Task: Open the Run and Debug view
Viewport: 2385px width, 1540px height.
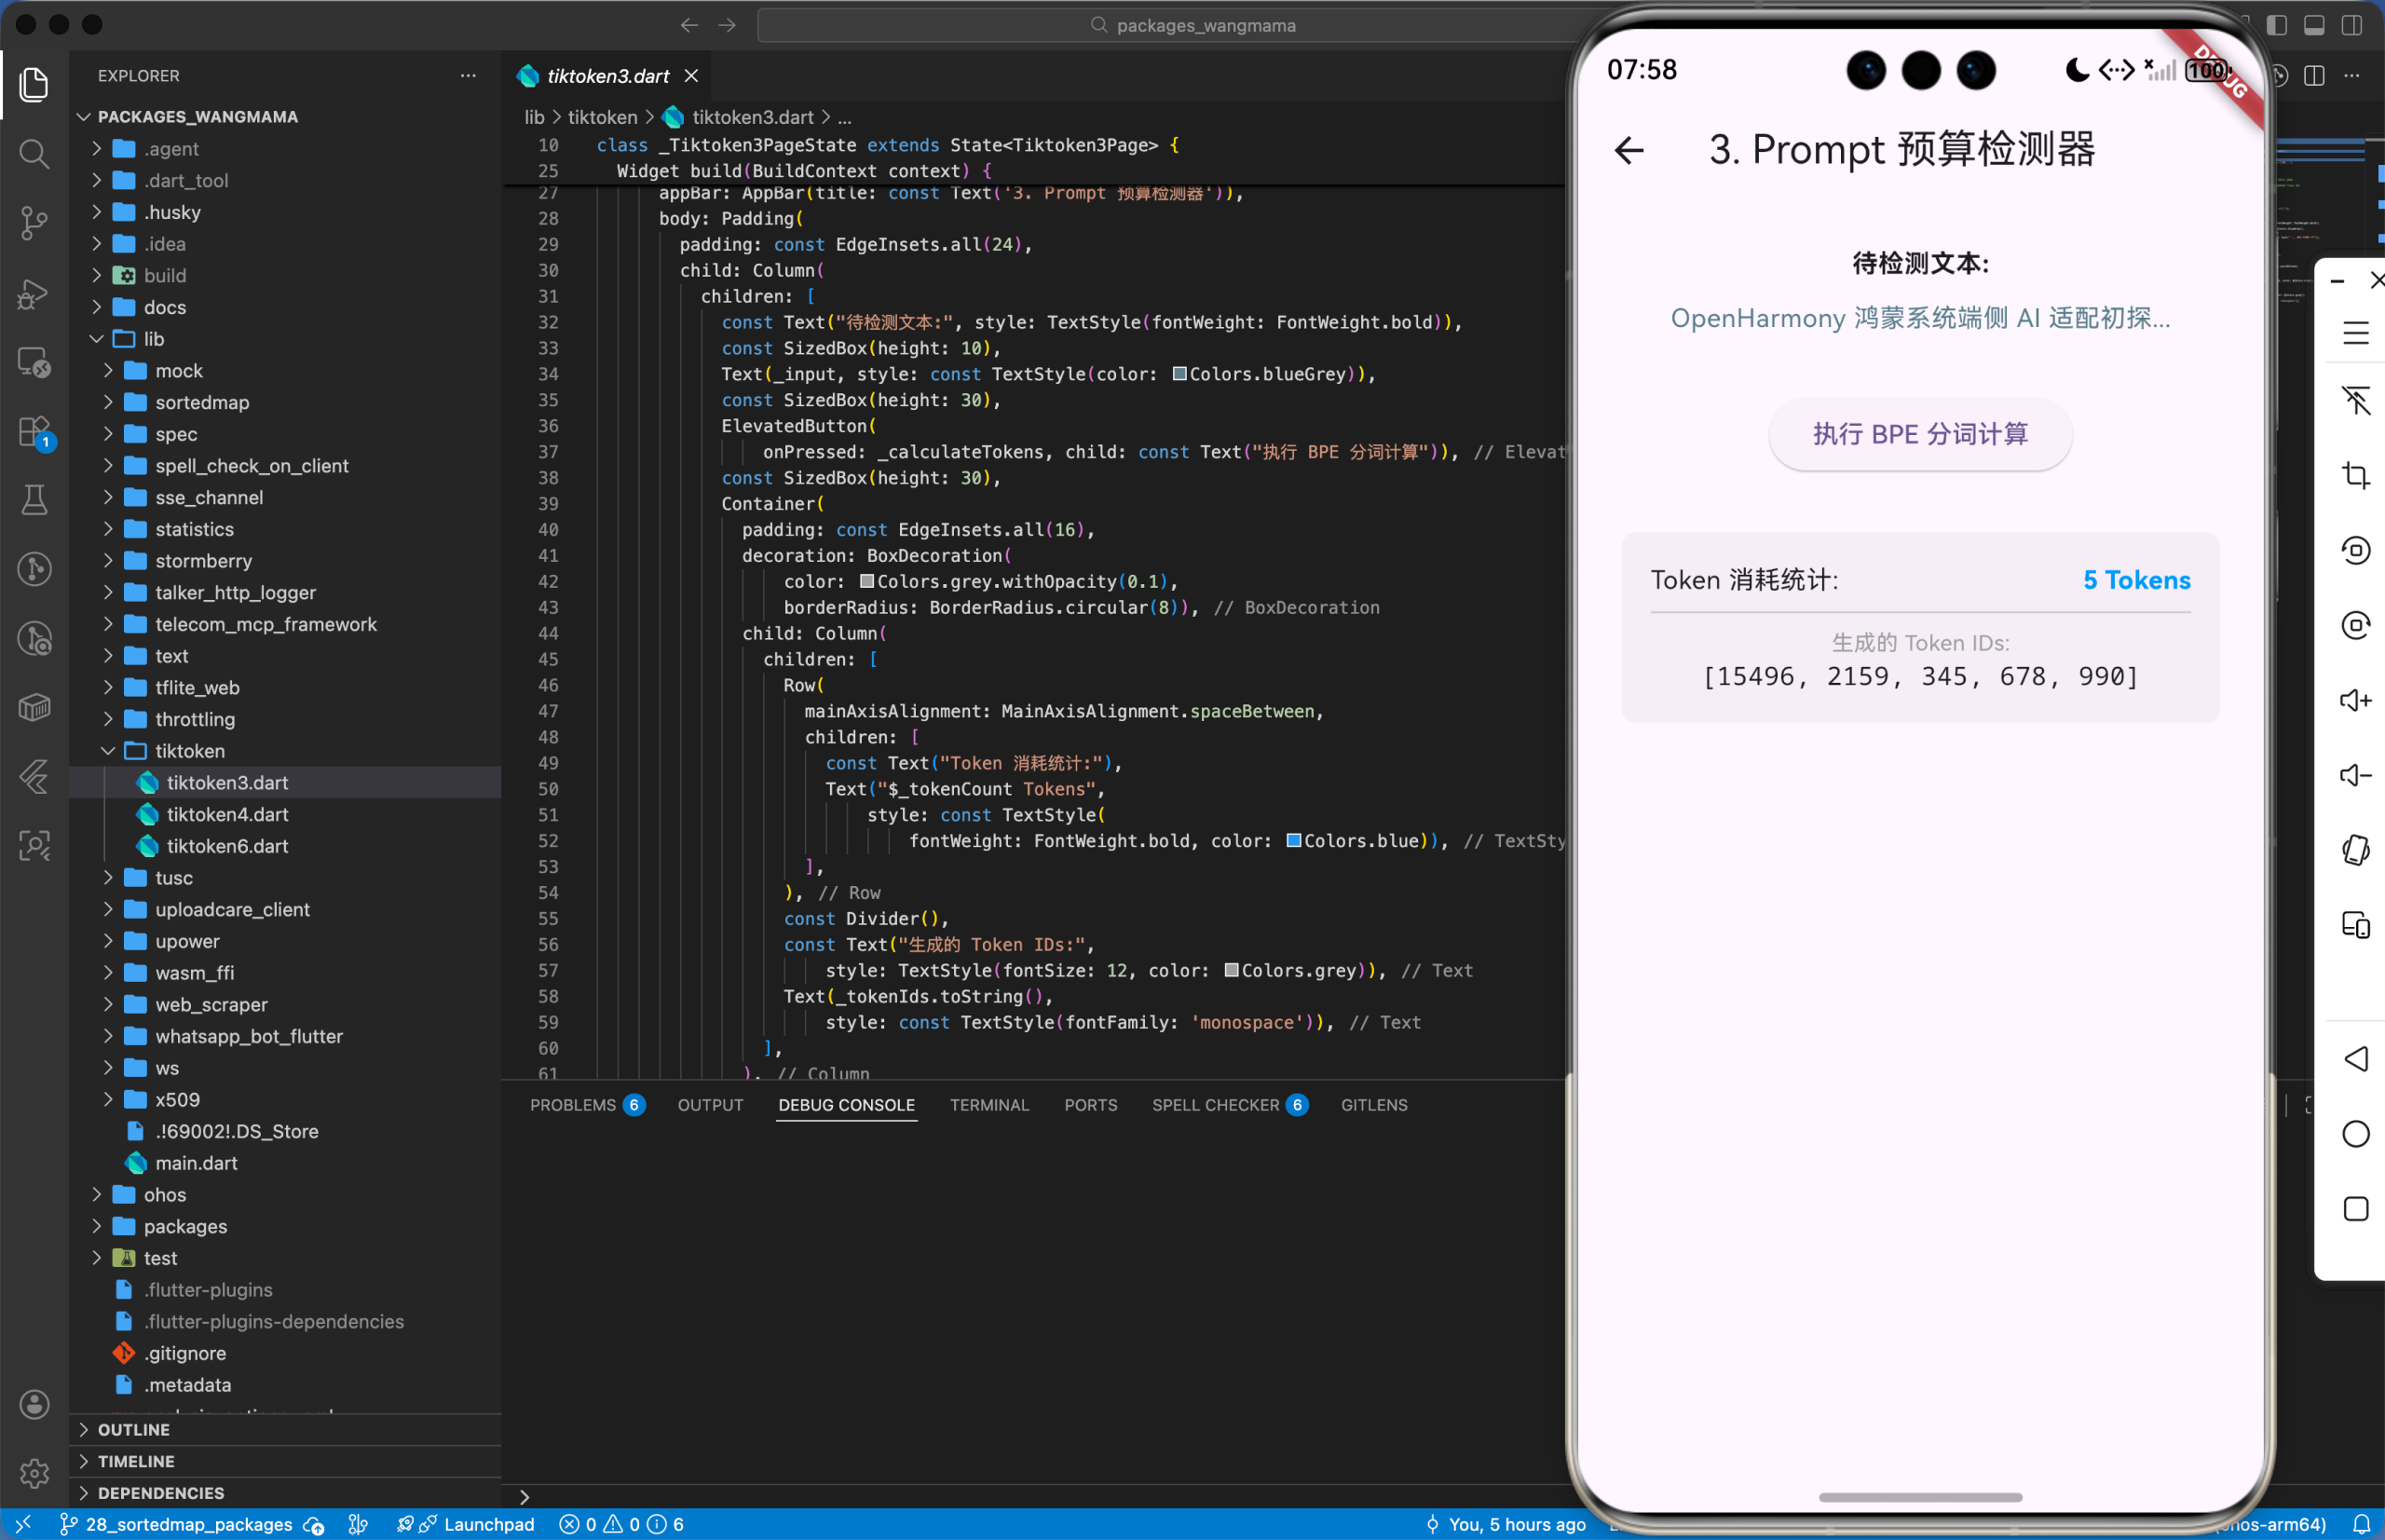Action: pos(34,293)
